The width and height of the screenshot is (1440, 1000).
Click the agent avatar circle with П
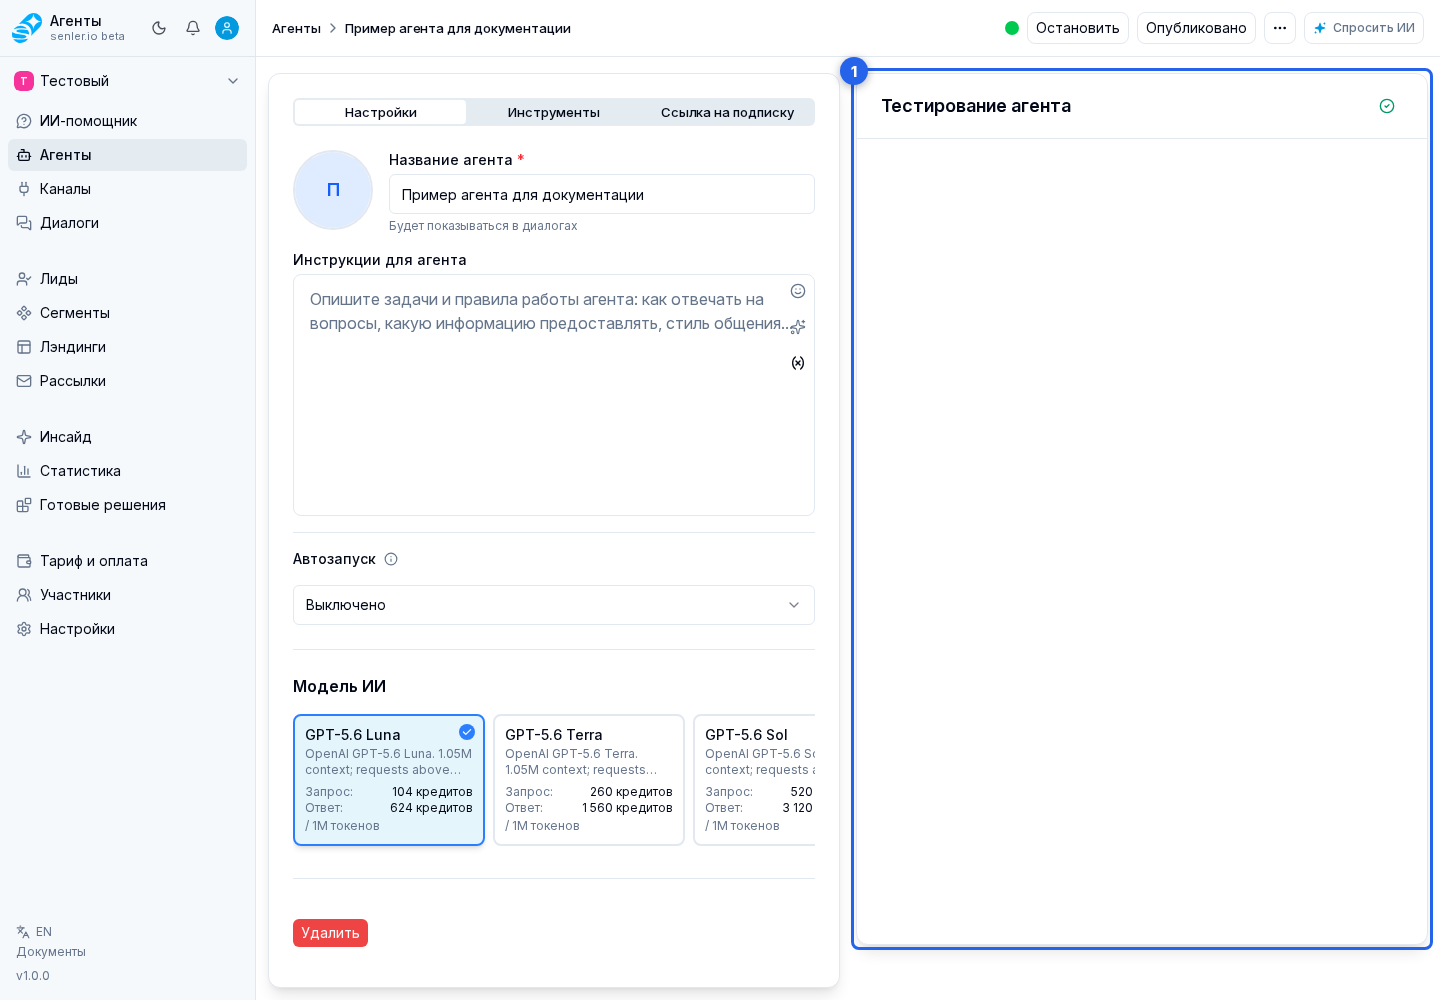tap(333, 190)
